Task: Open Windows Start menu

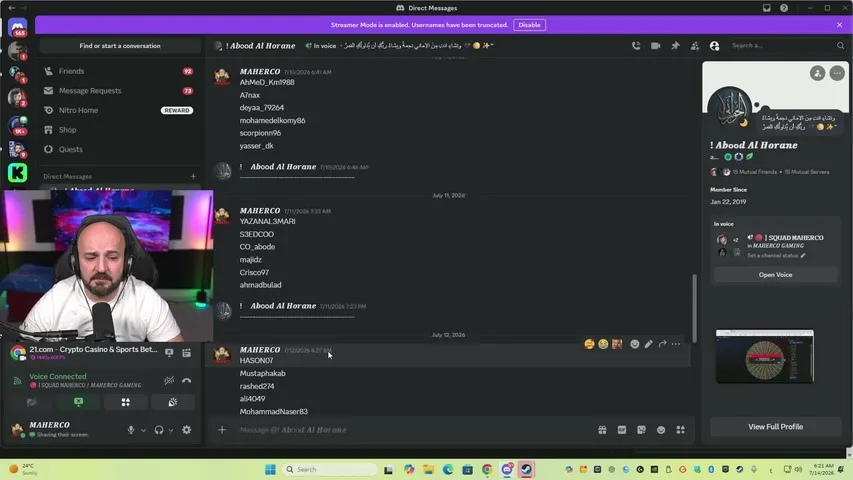Action: (x=270, y=469)
